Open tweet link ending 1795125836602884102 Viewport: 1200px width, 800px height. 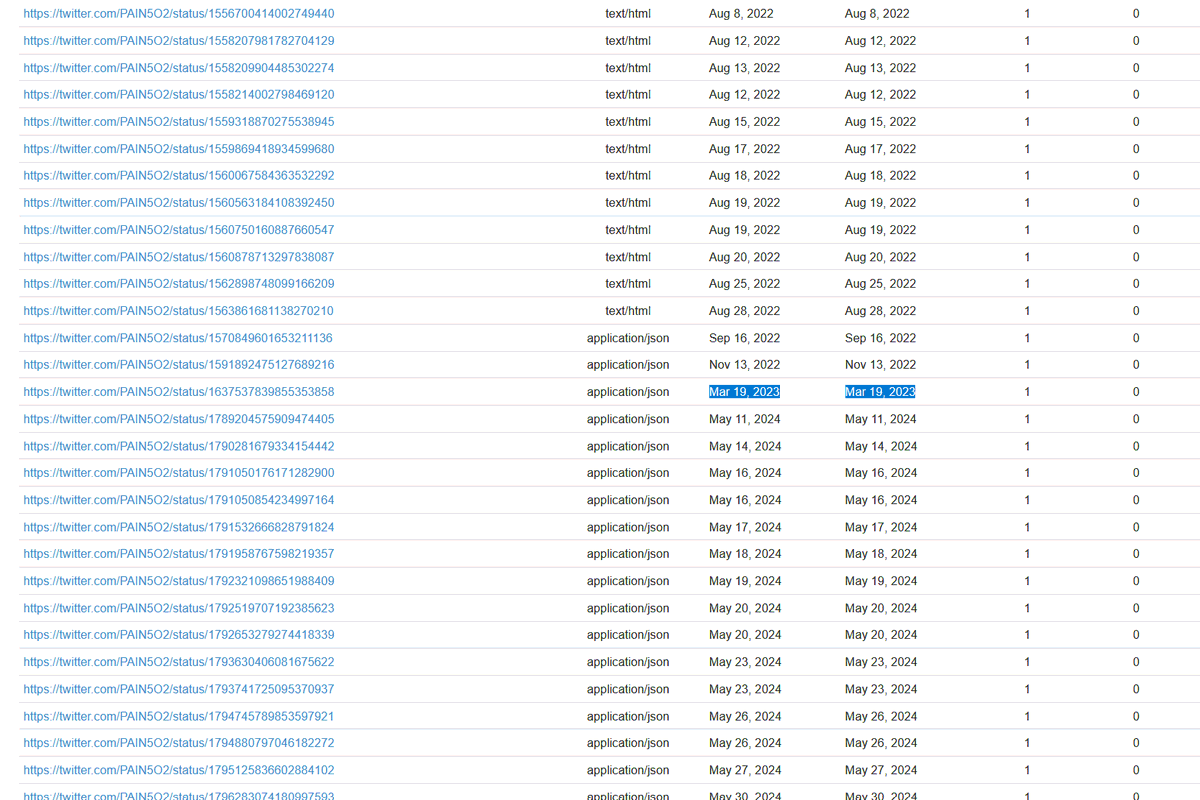[x=179, y=770]
